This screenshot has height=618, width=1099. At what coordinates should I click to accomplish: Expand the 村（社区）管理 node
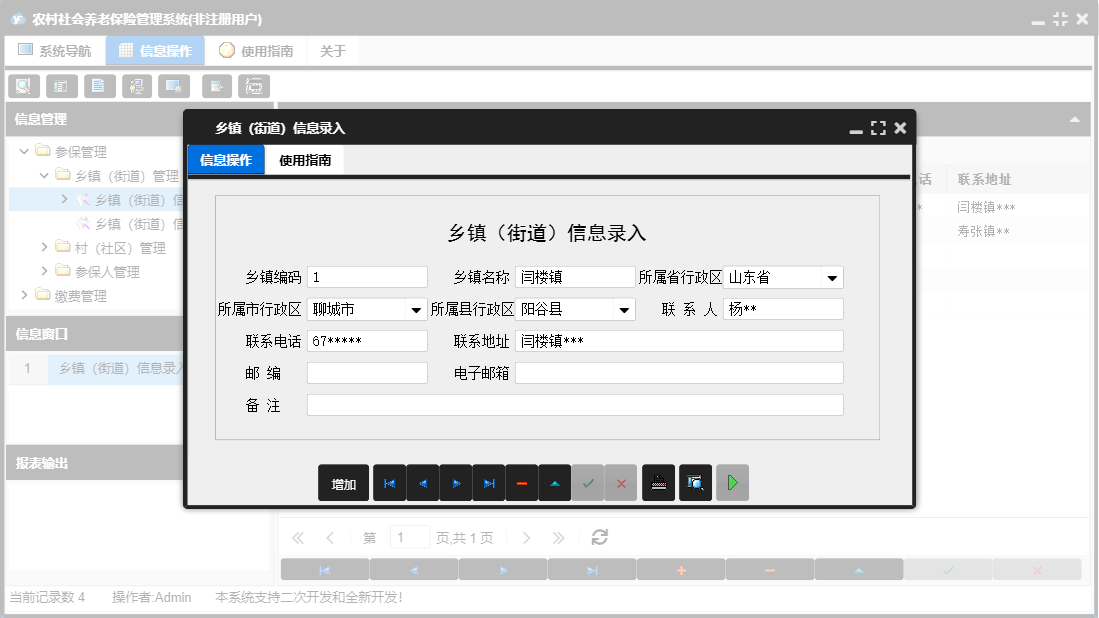coord(43,247)
